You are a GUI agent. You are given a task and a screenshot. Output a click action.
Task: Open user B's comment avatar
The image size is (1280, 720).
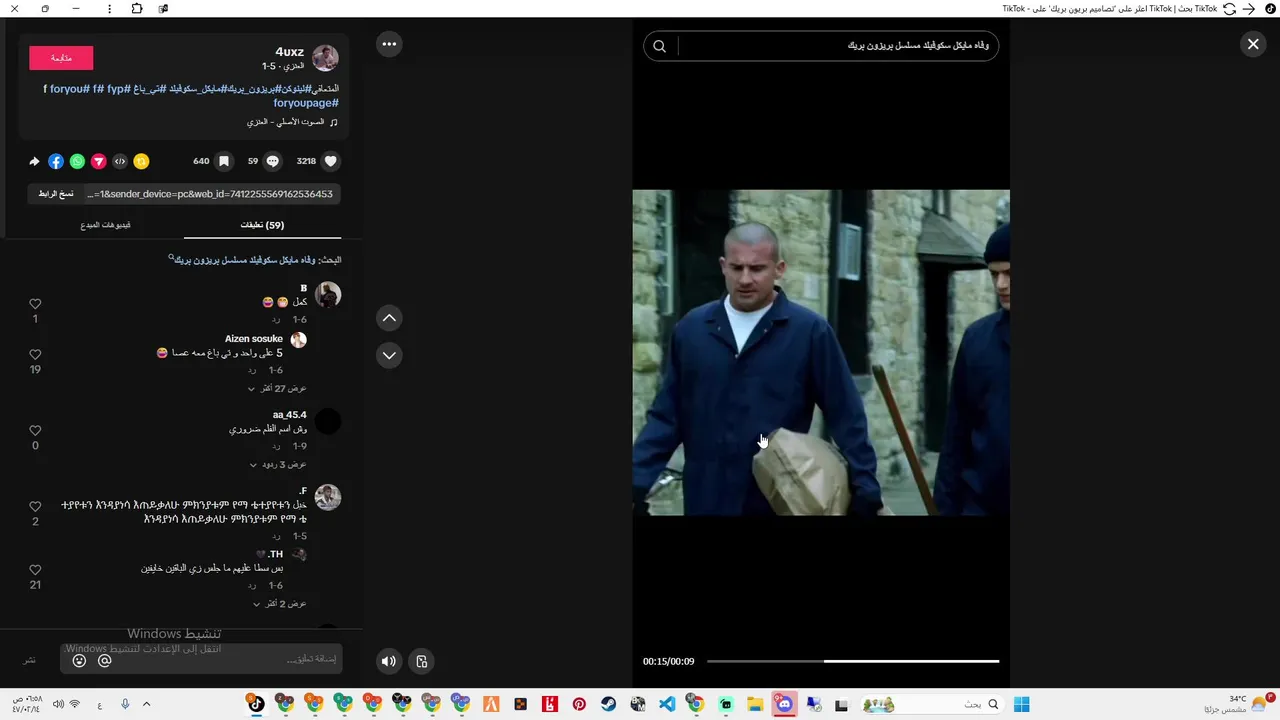tap(328, 295)
